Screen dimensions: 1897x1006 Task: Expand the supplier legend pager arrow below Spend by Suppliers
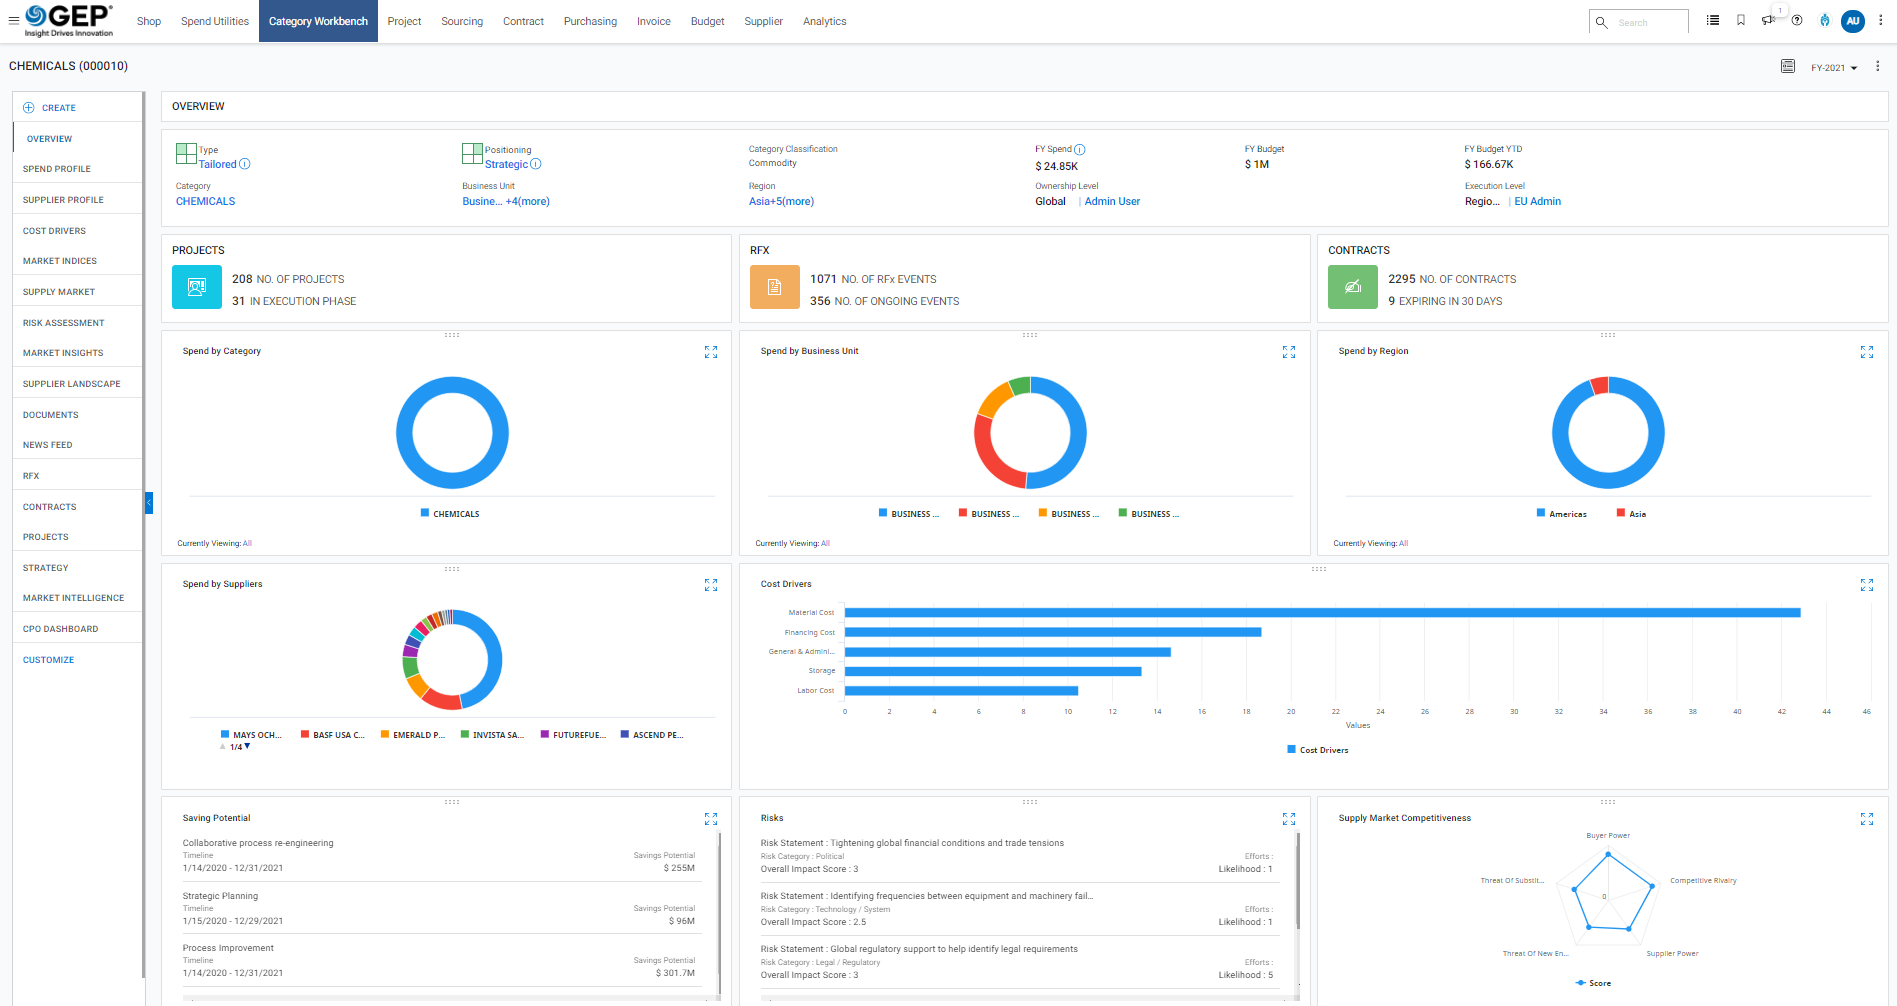tap(246, 746)
